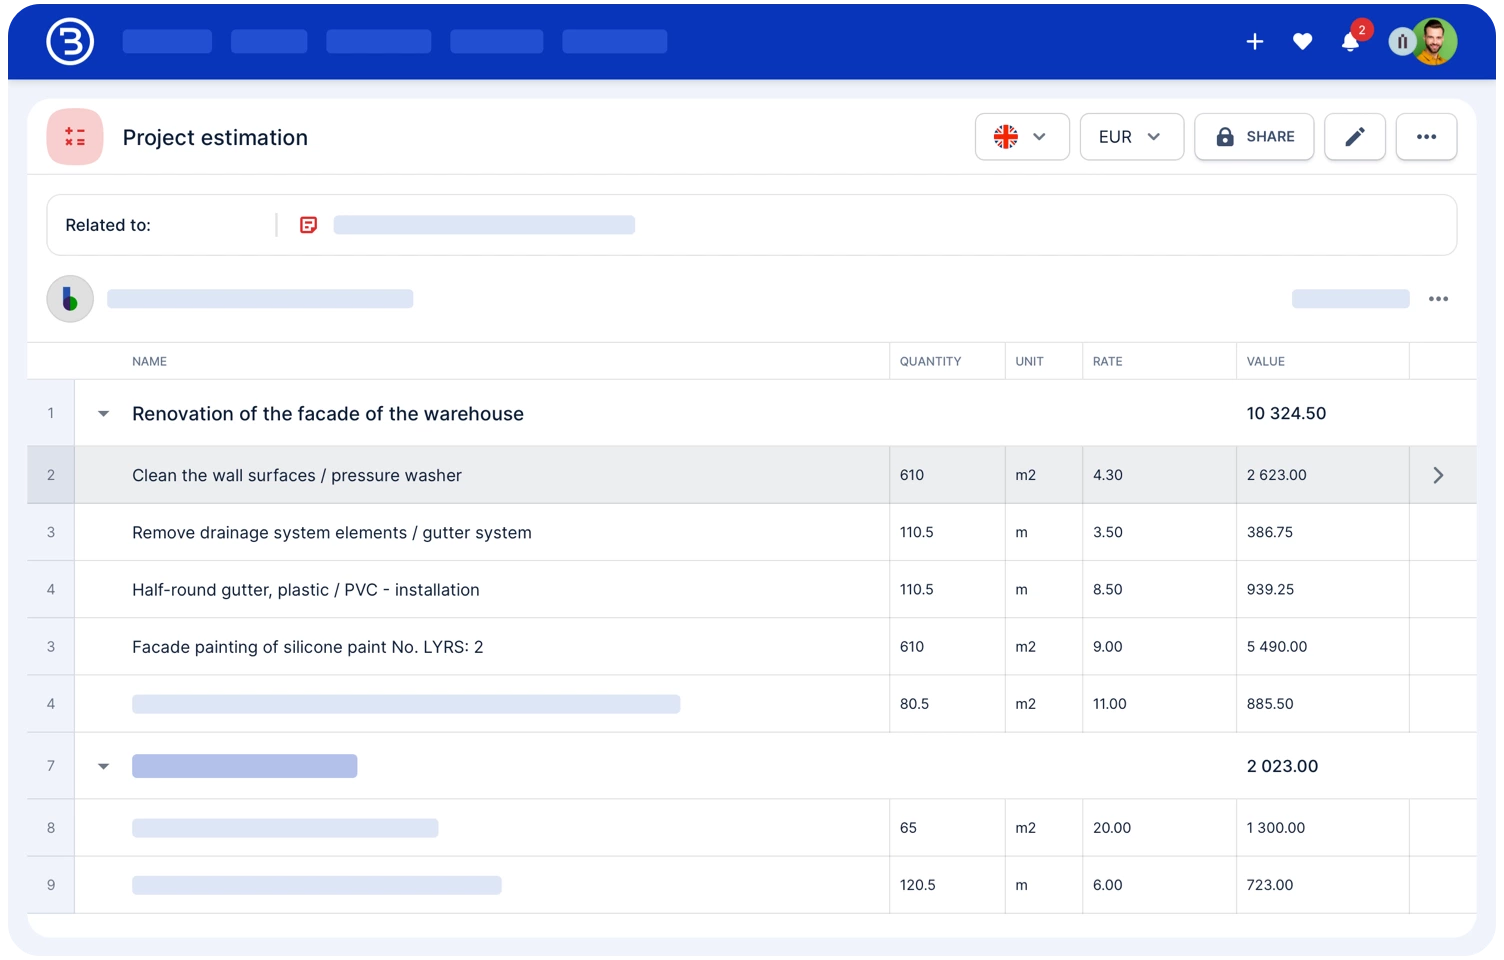Screen dimensions: 1504x960
Task: Open the language flag dropdown
Action: (1021, 137)
